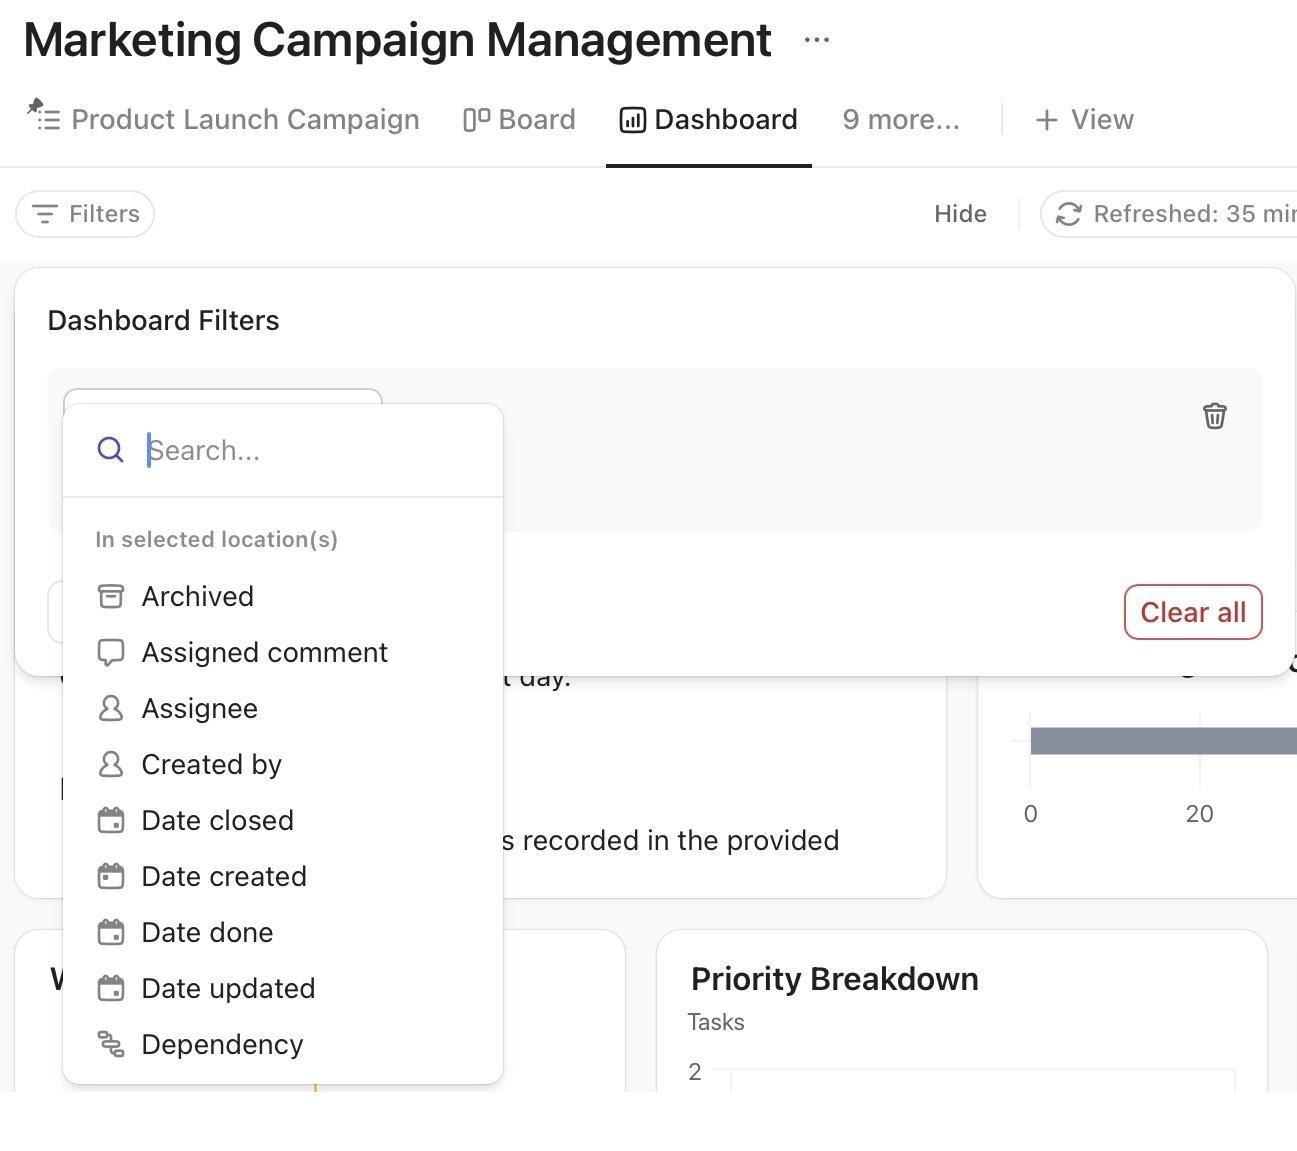
Task: Click the pinned list icon on Product Launch Campaign
Action: 45,119
